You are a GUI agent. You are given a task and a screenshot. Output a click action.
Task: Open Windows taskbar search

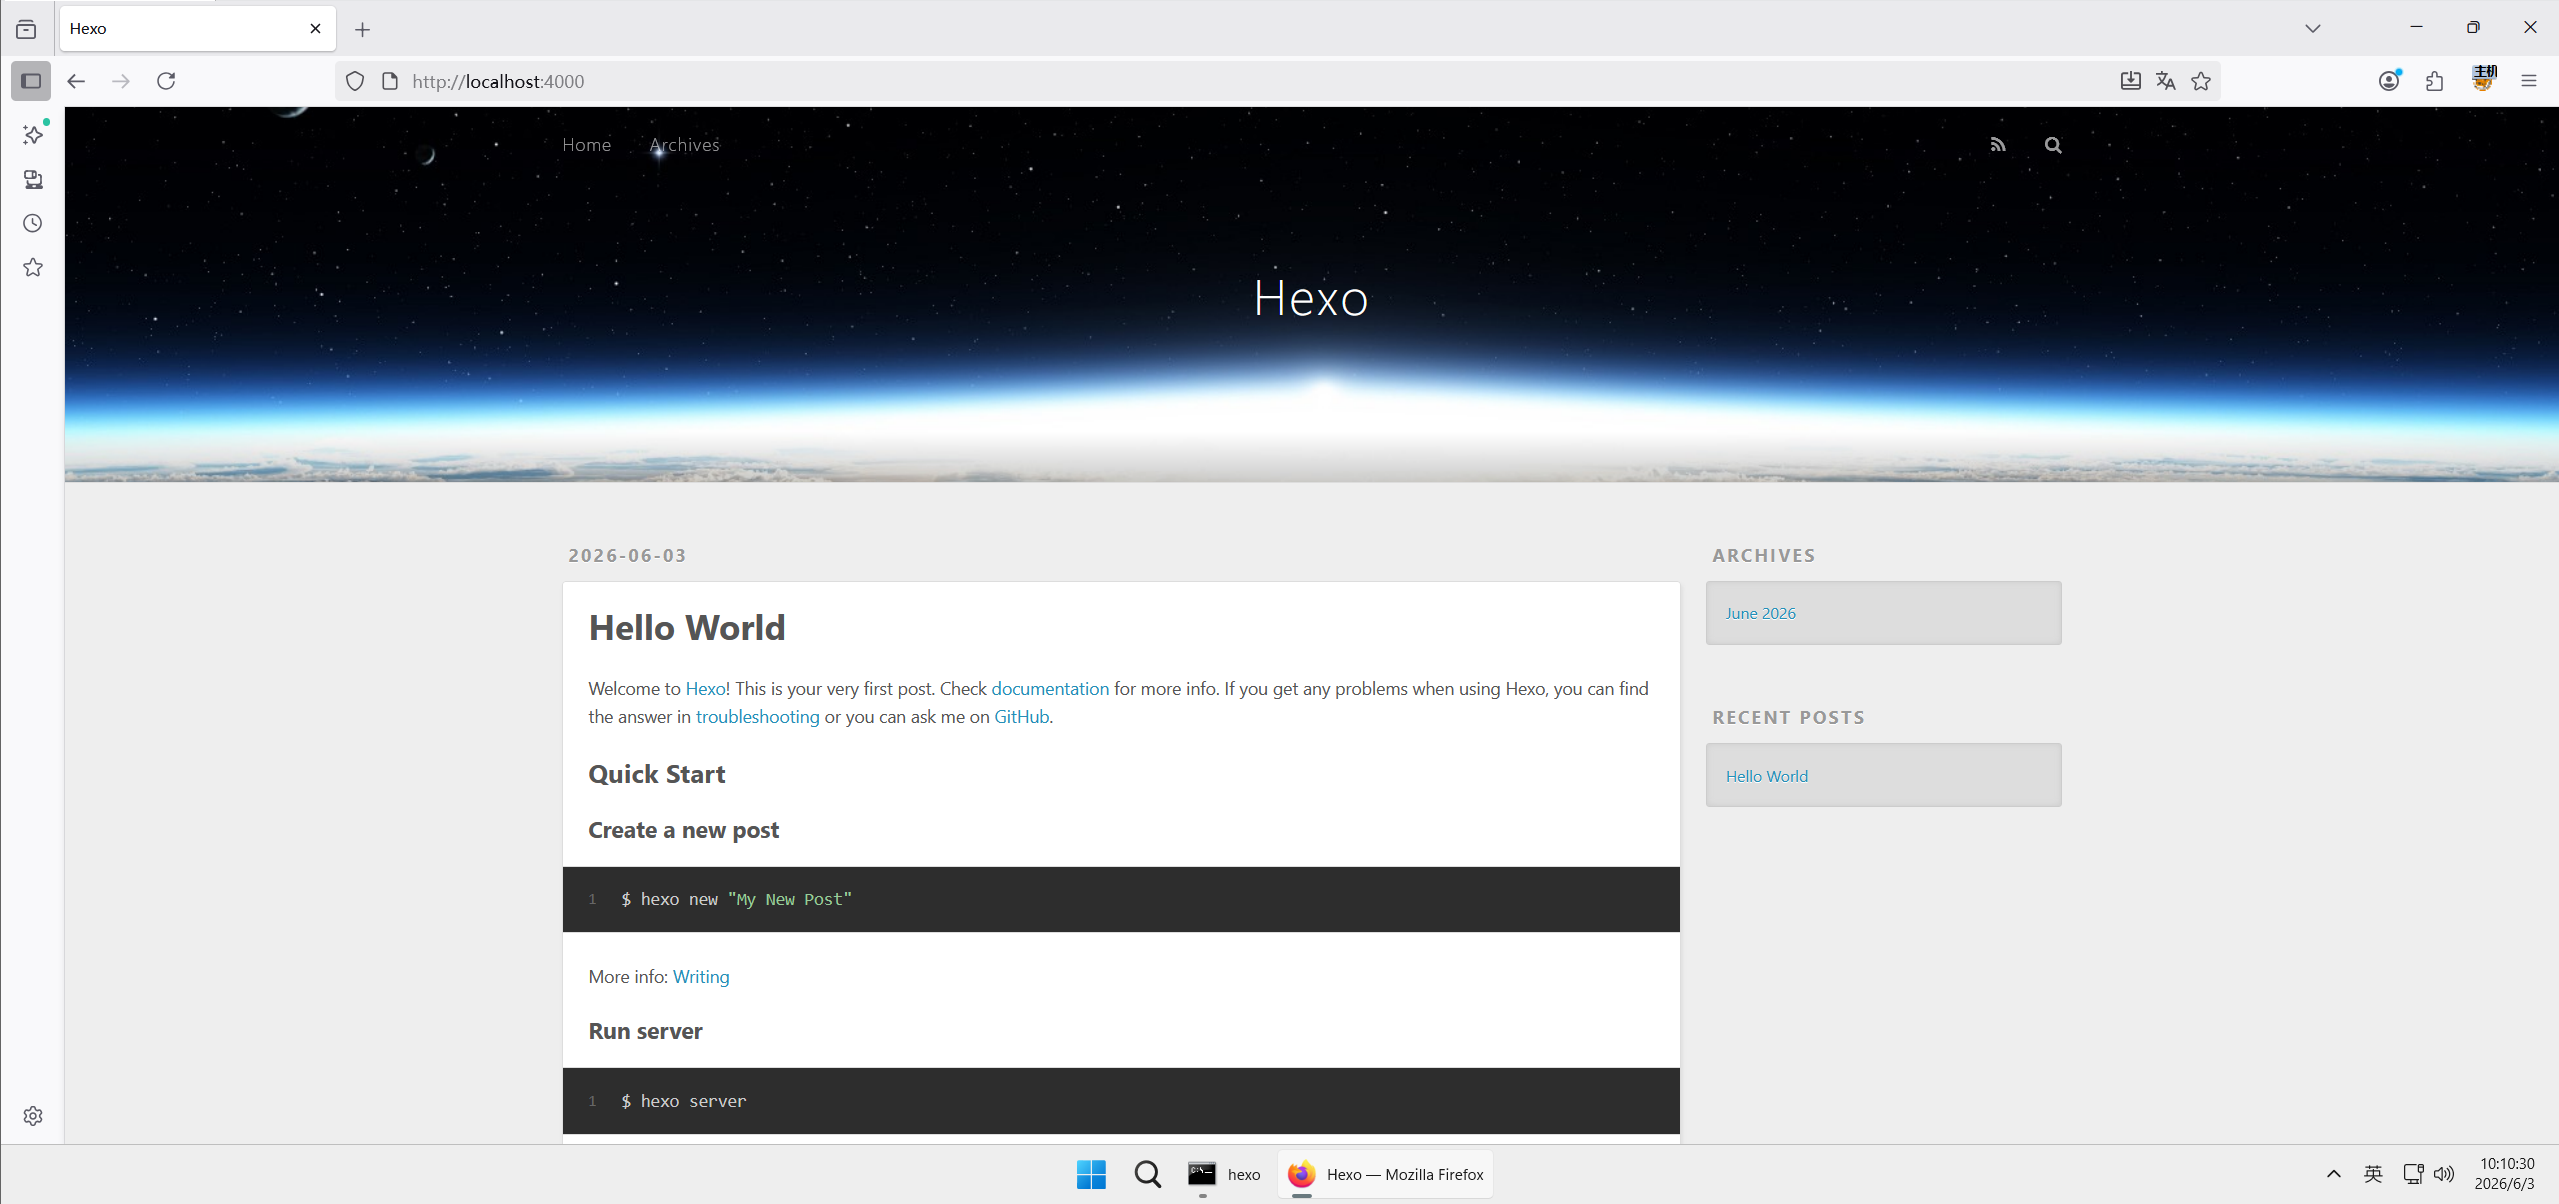[x=1147, y=1174]
